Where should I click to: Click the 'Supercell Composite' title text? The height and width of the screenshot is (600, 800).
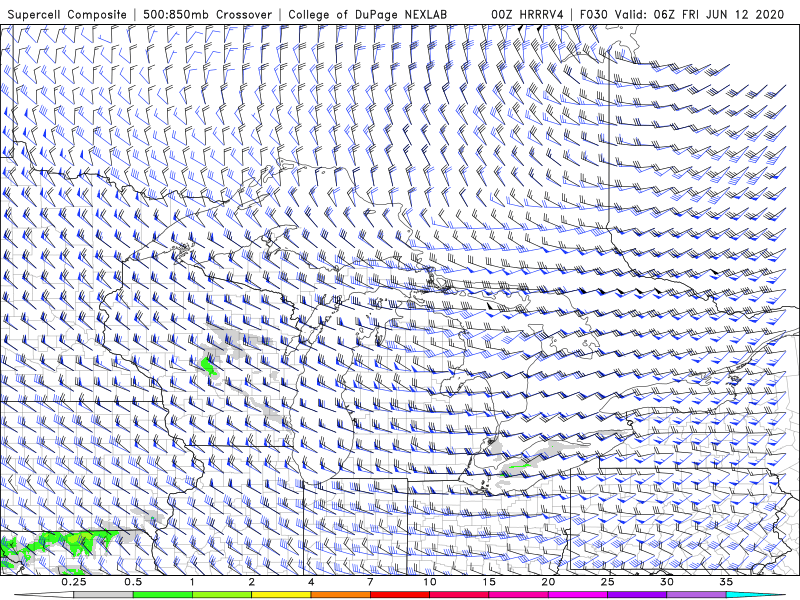click(67, 14)
